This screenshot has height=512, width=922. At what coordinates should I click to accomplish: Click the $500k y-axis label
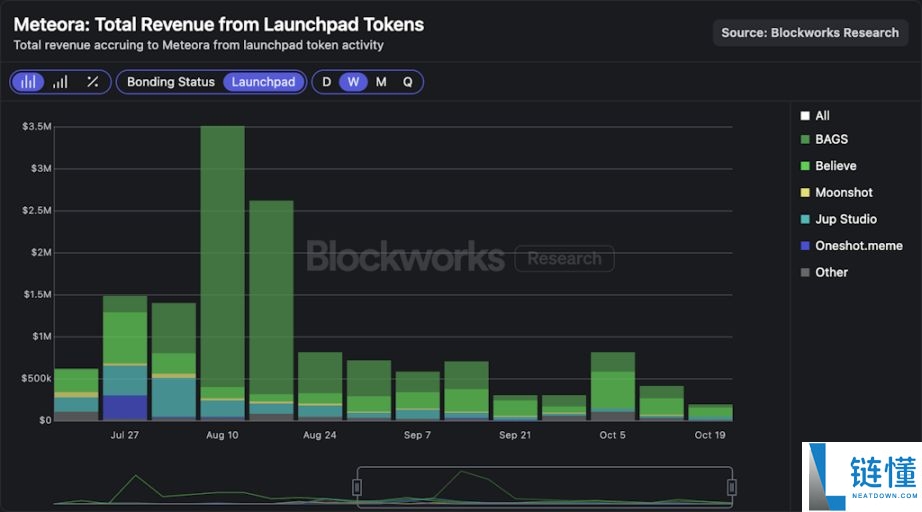[36, 378]
